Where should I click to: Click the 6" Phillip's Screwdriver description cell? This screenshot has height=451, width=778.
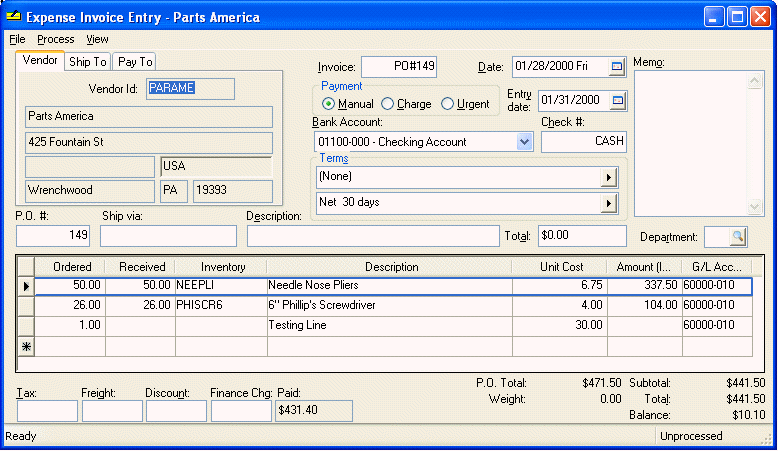[x=389, y=306]
